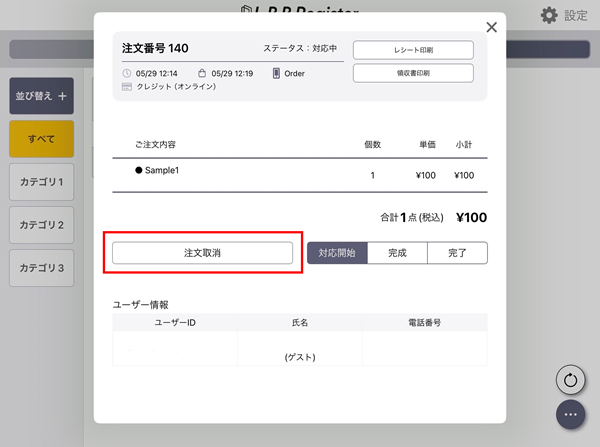The image size is (600, 447).
Task: Click the bullet beside Sample1
Action: (x=139, y=171)
